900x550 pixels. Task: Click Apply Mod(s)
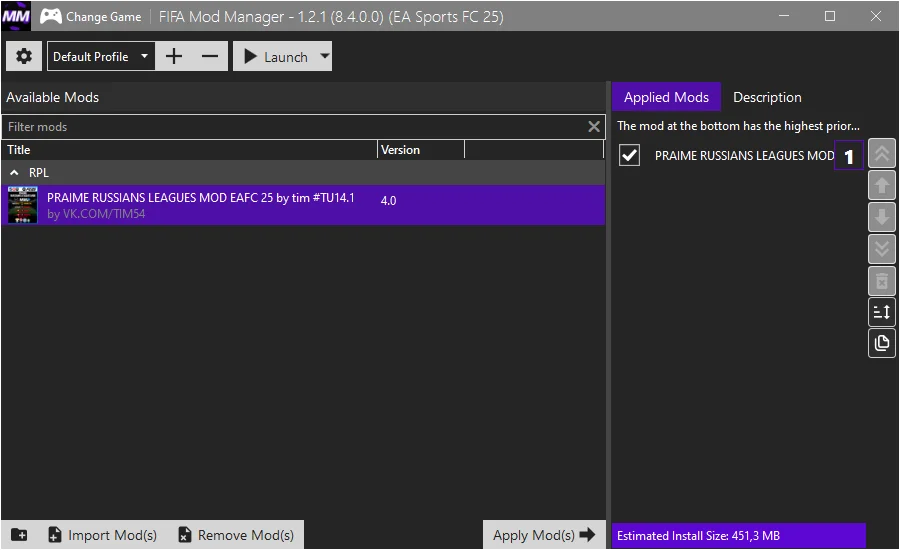coord(544,535)
